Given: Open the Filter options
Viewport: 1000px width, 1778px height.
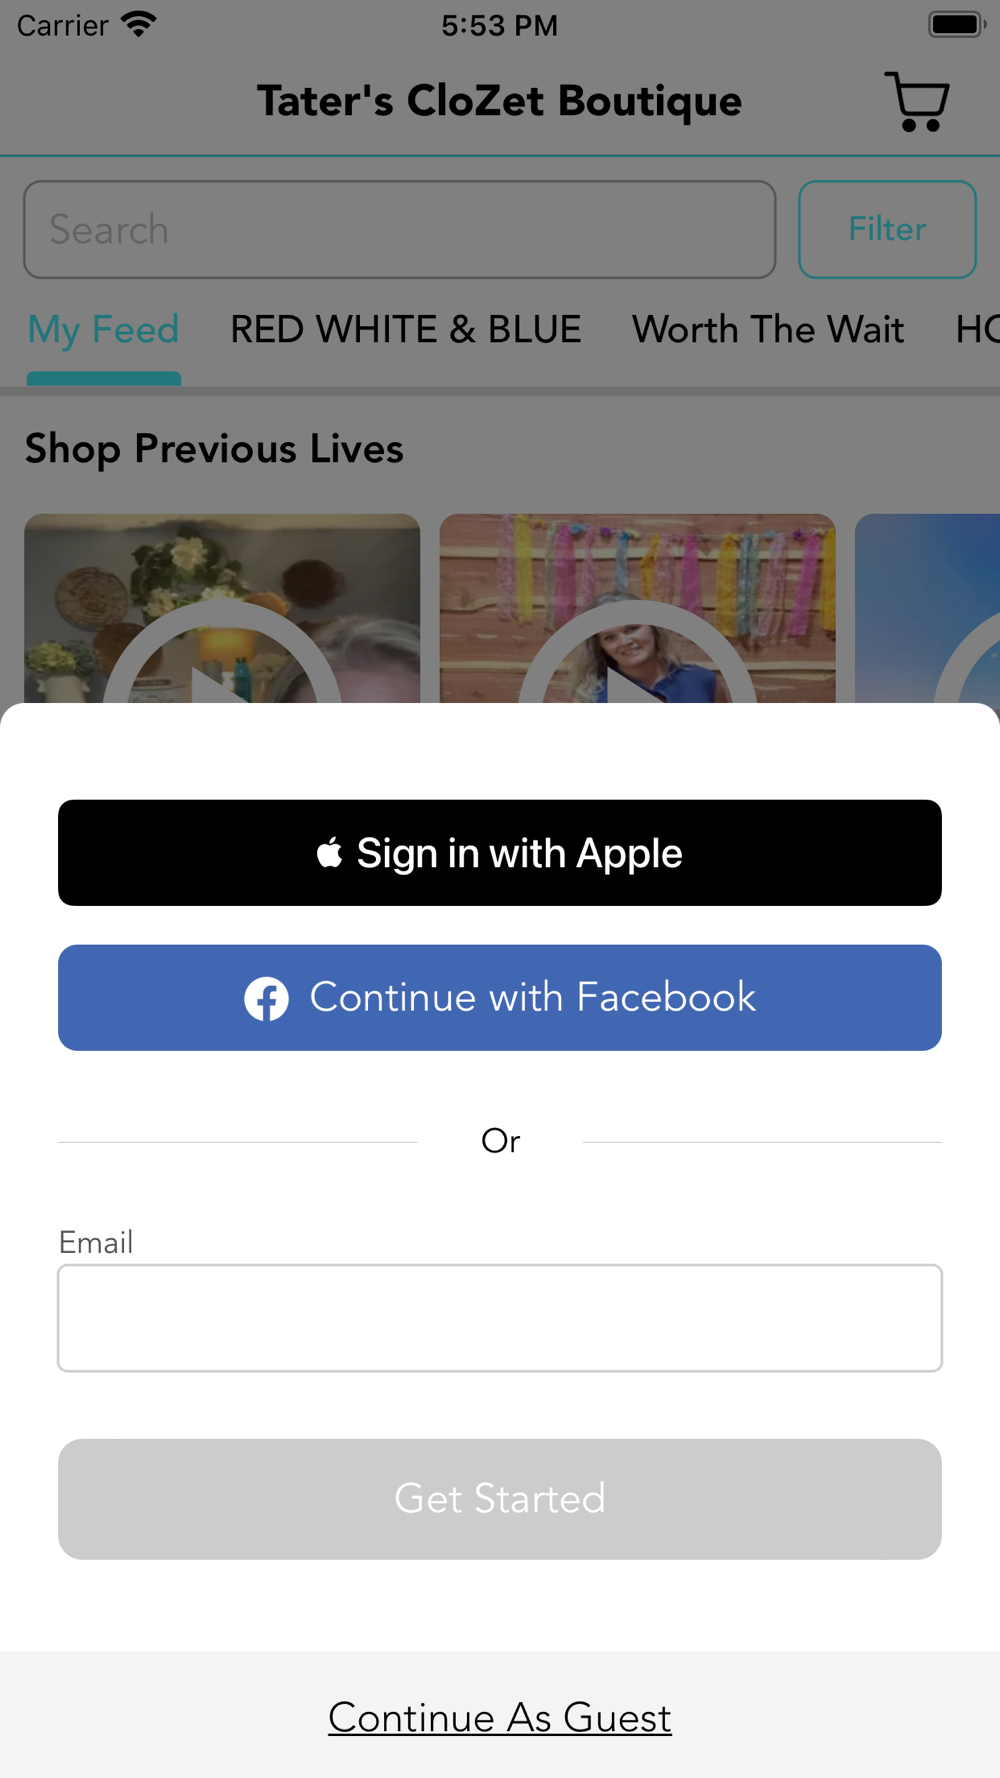Looking at the screenshot, I should click(x=887, y=229).
